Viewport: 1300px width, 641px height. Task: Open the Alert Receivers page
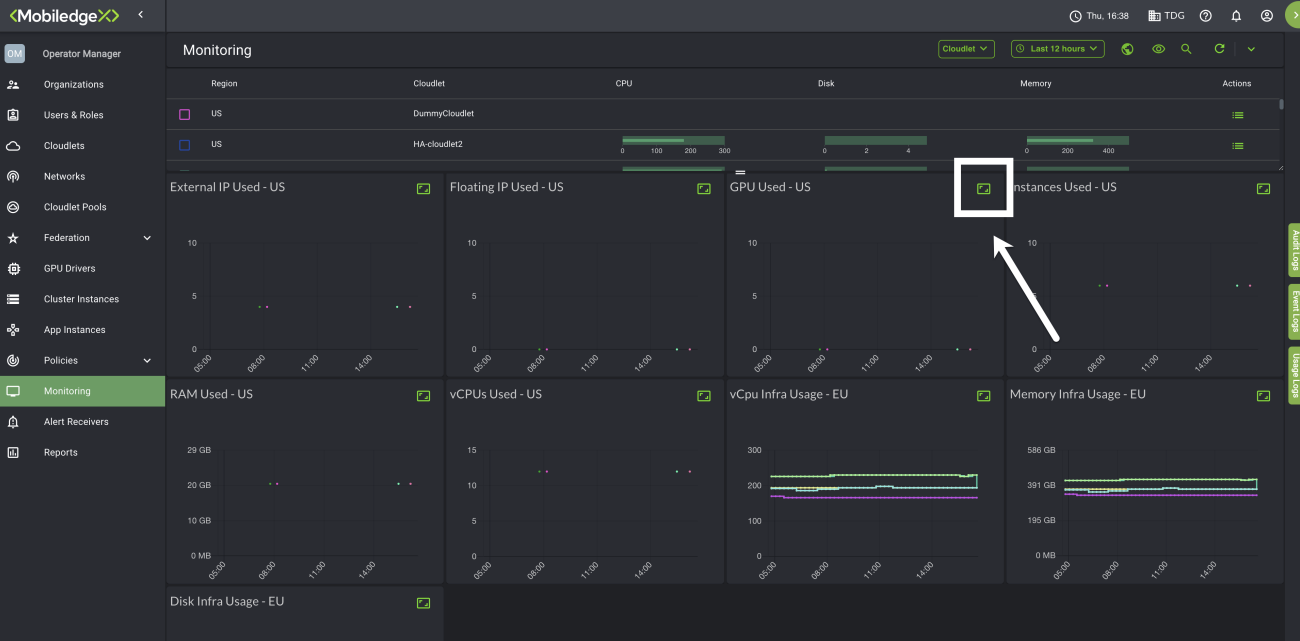(x=76, y=422)
